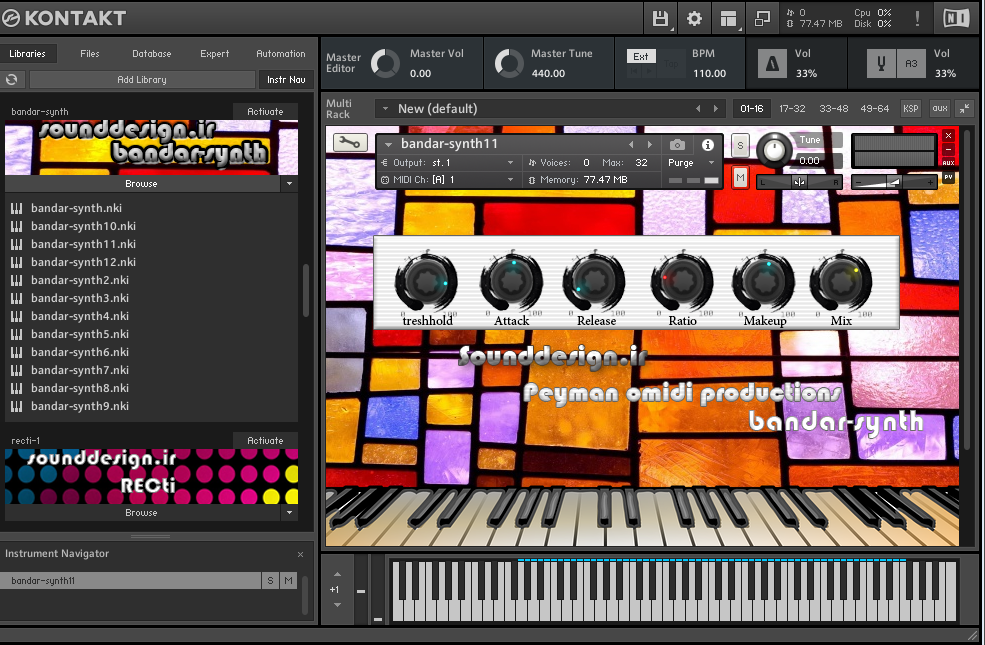Screen dimensions: 985x645
Task: Activate the recti-1 library
Action: [265, 440]
